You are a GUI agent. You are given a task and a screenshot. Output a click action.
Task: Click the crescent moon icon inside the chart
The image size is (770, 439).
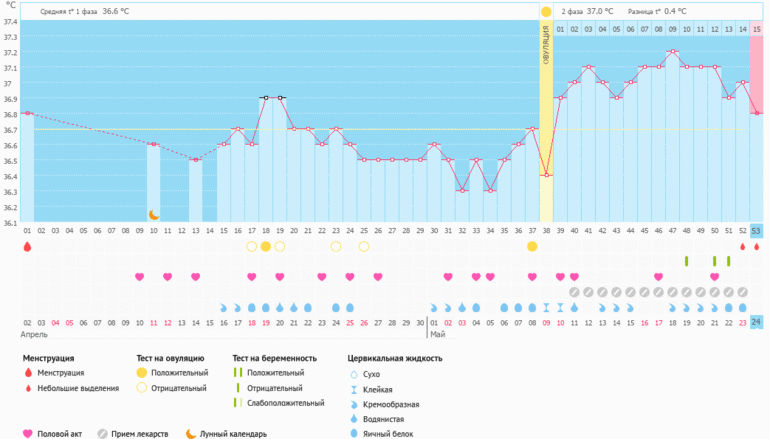(154, 214)
